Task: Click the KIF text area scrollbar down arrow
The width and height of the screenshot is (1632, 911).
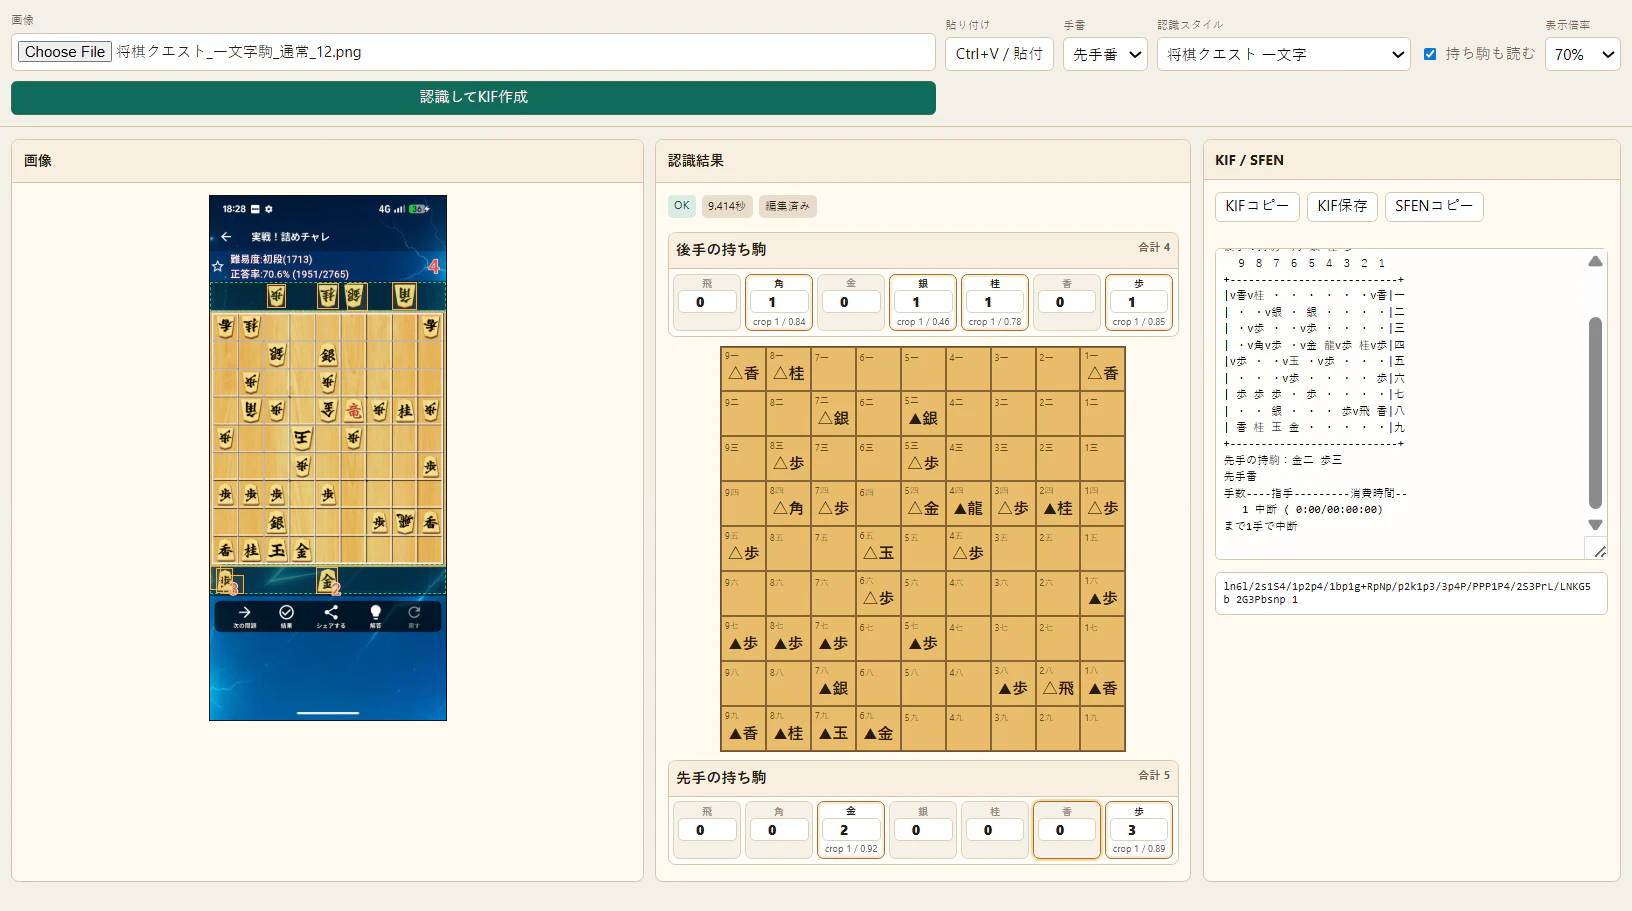Action: point(1595,525)
